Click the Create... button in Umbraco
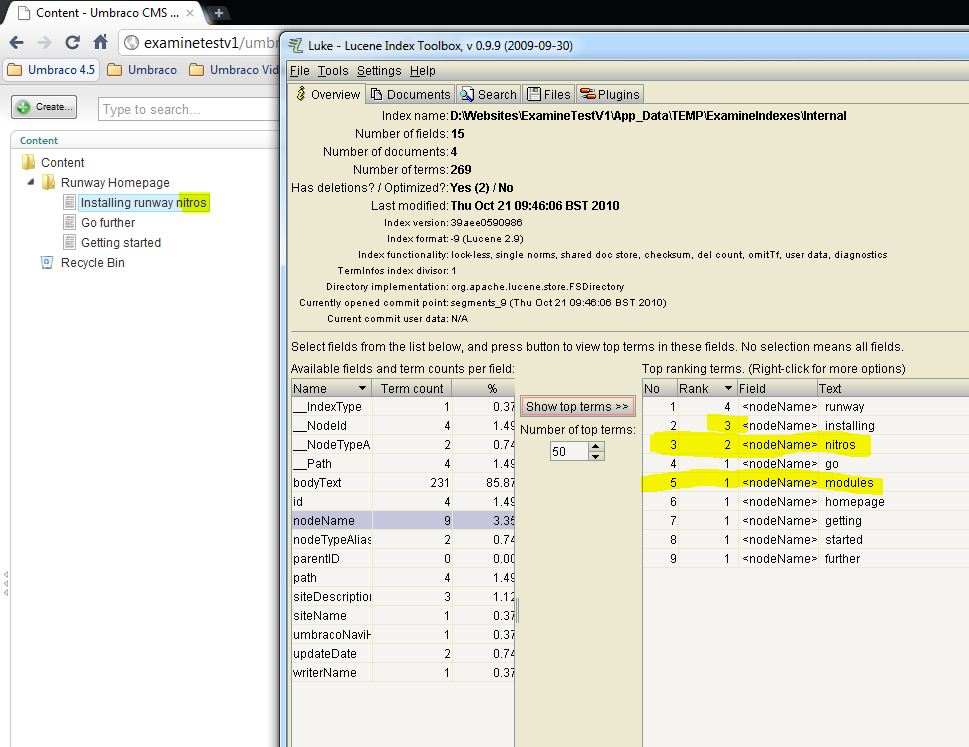 pyautogui.click(x=44, y=107)
